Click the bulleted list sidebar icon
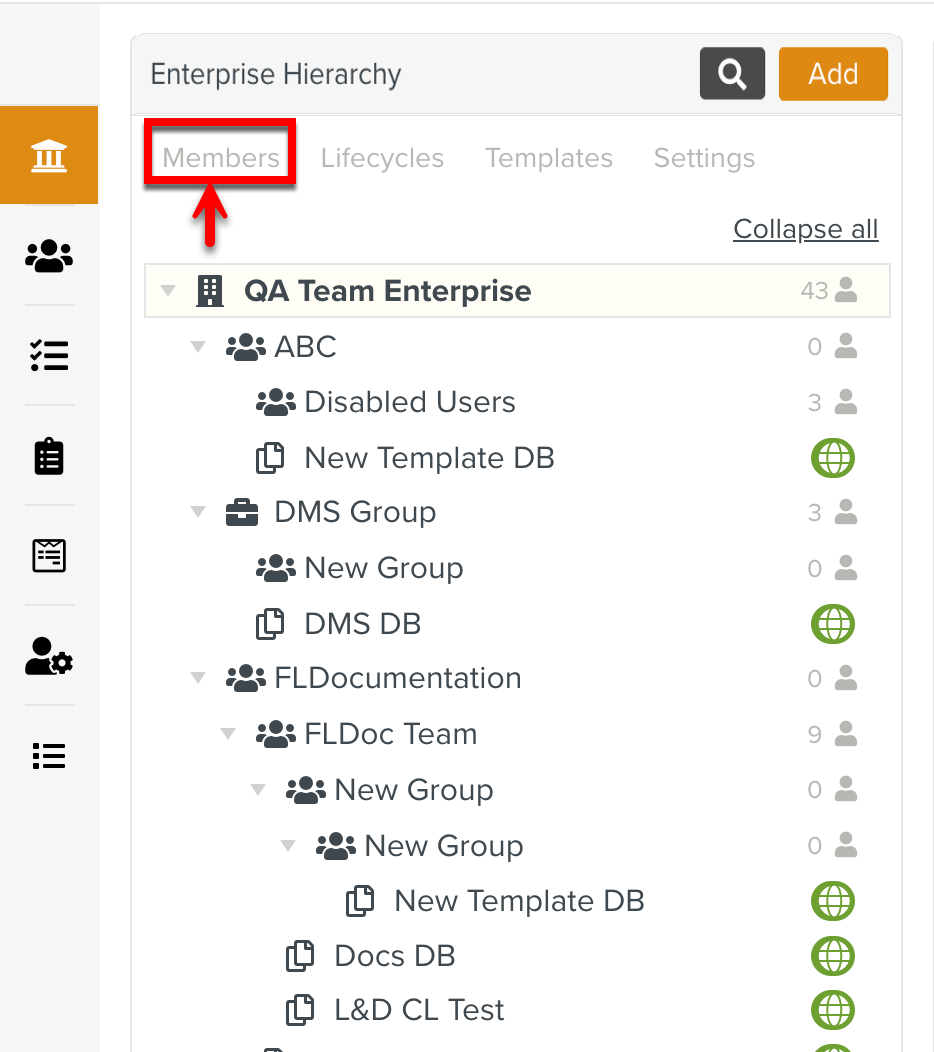This screenshot has width=934, height=1052. (49, 756)
